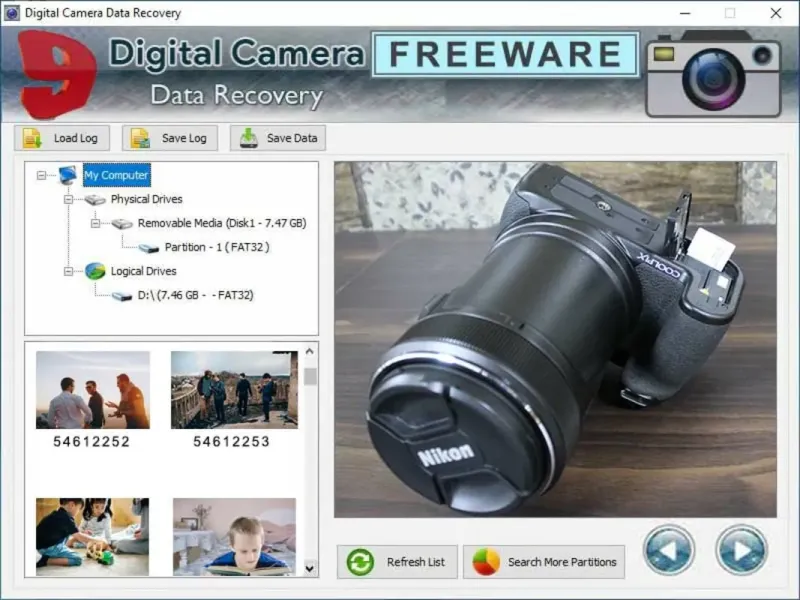Collapse the Removable Media (Disk1) node
This screenshot has width=800, height=600.
95,223
